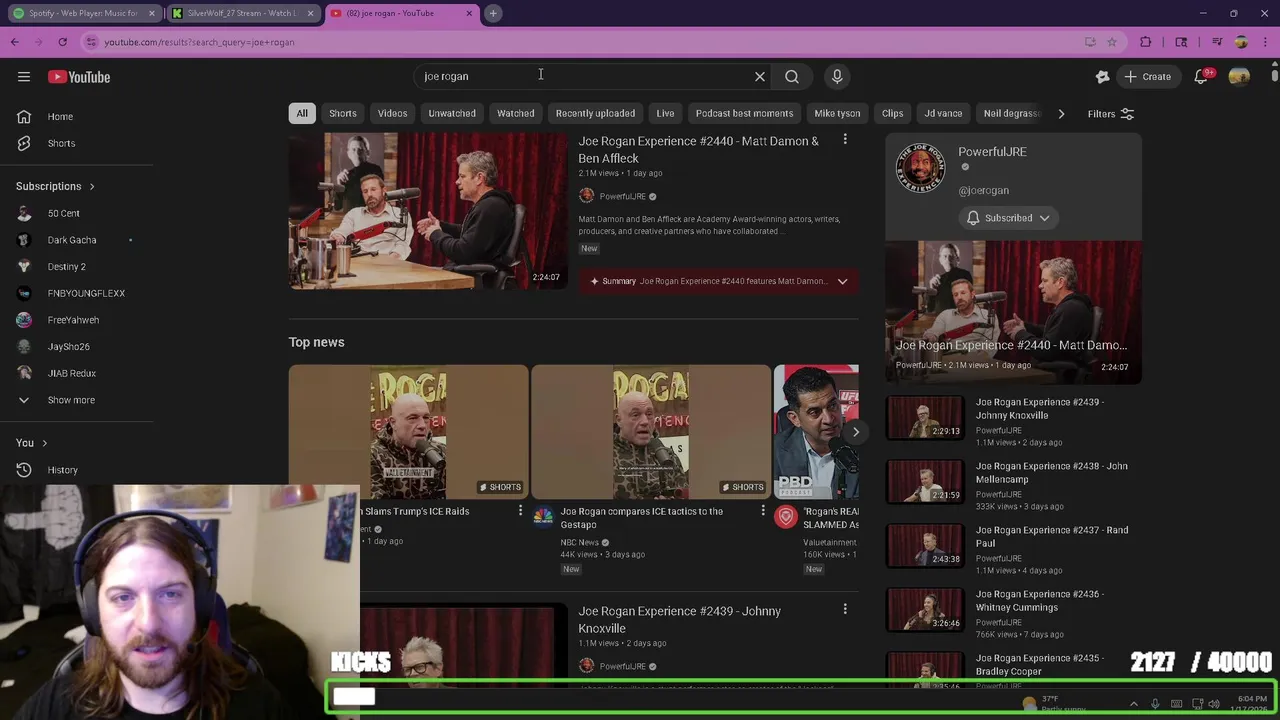1280x720 pixels.
Task: Open more options for NBC News short
Action: [x=763, y=511]
